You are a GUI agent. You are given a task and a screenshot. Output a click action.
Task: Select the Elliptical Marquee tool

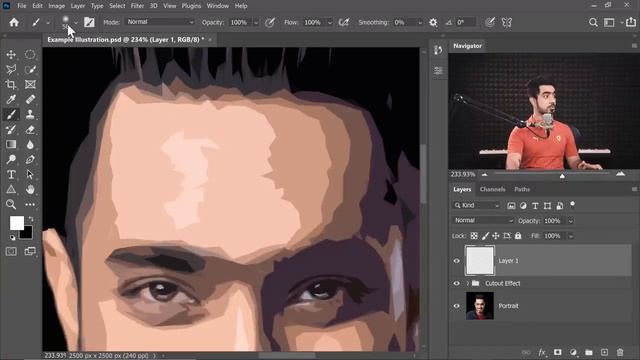click(30, 54)
